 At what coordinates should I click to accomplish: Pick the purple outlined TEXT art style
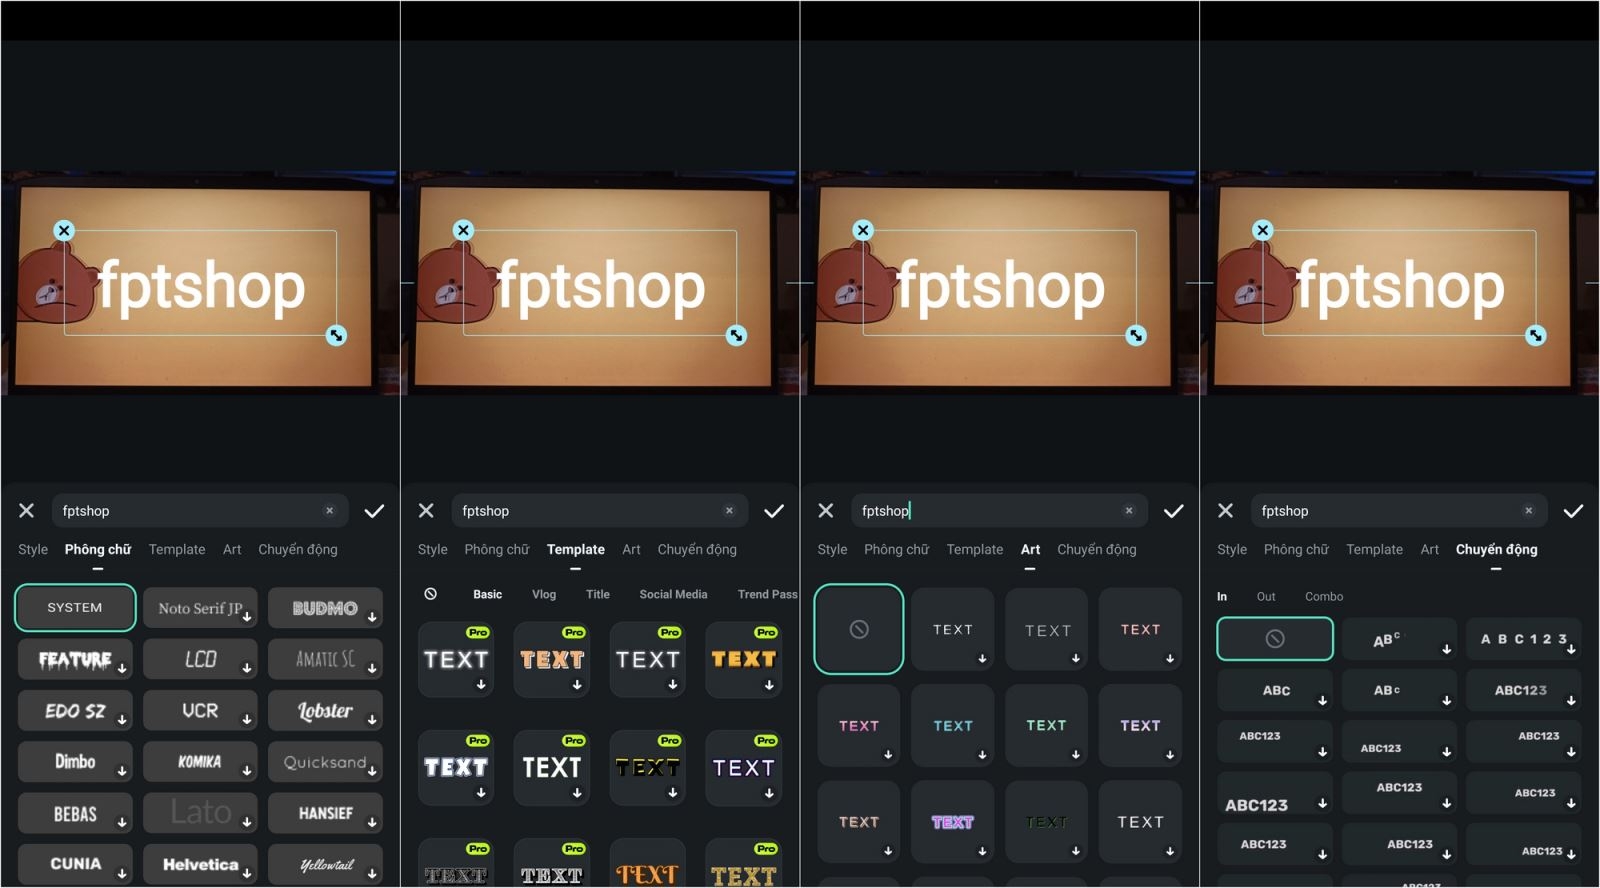pos(953,822)
